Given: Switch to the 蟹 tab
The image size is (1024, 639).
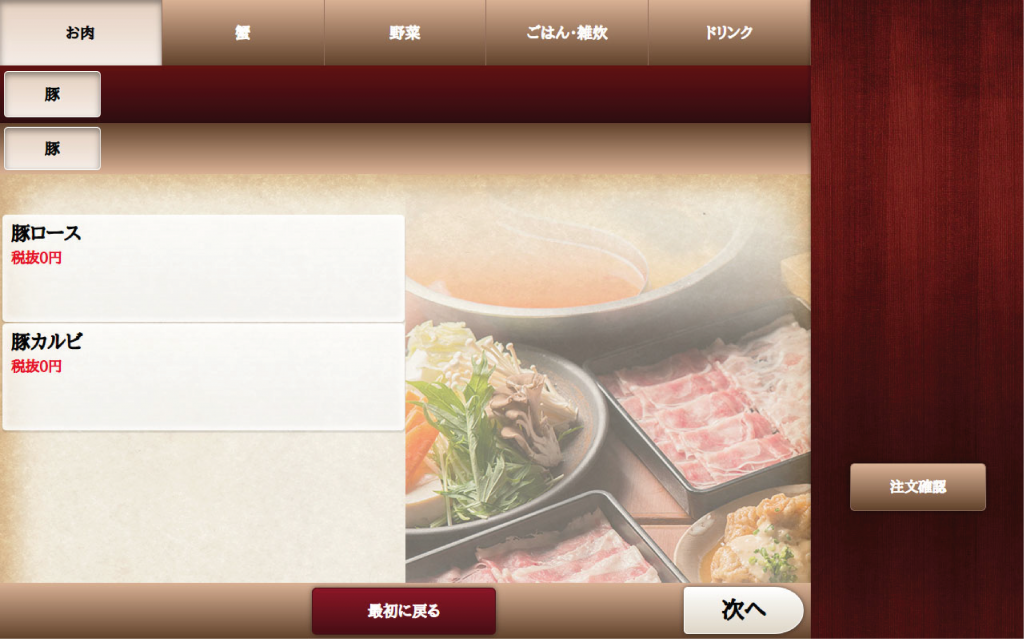Looking at the screenshot, I should 243,33.
